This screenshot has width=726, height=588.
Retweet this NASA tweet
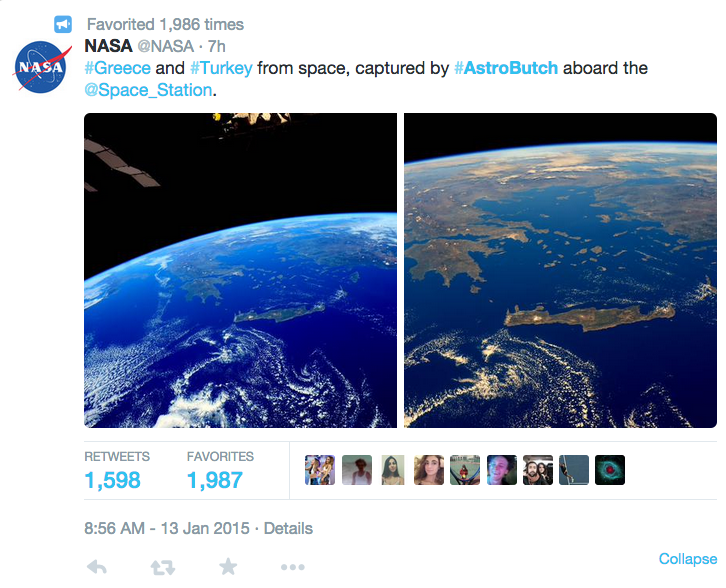163,567
